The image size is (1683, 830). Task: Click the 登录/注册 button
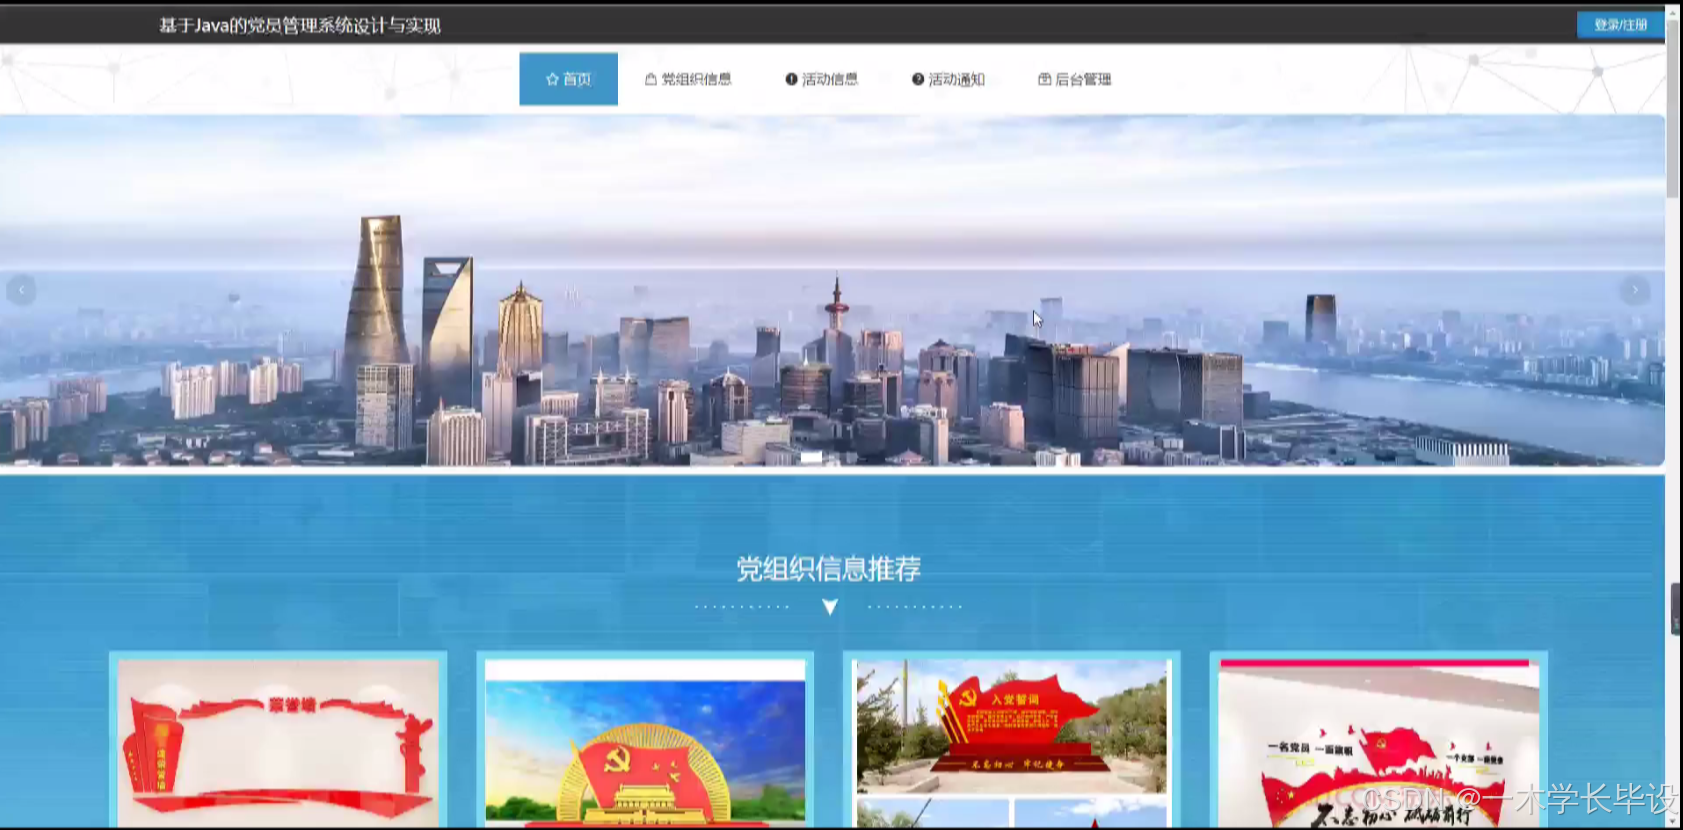pos(1620,25)
